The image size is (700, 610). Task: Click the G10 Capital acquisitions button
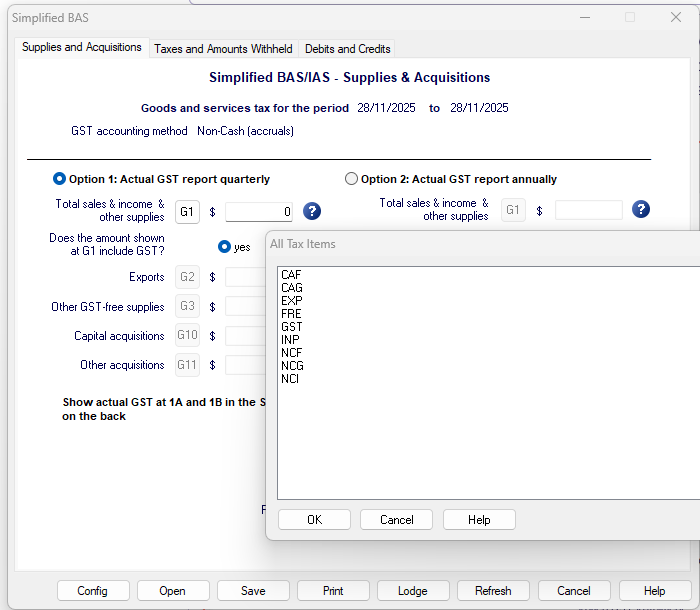187,335
